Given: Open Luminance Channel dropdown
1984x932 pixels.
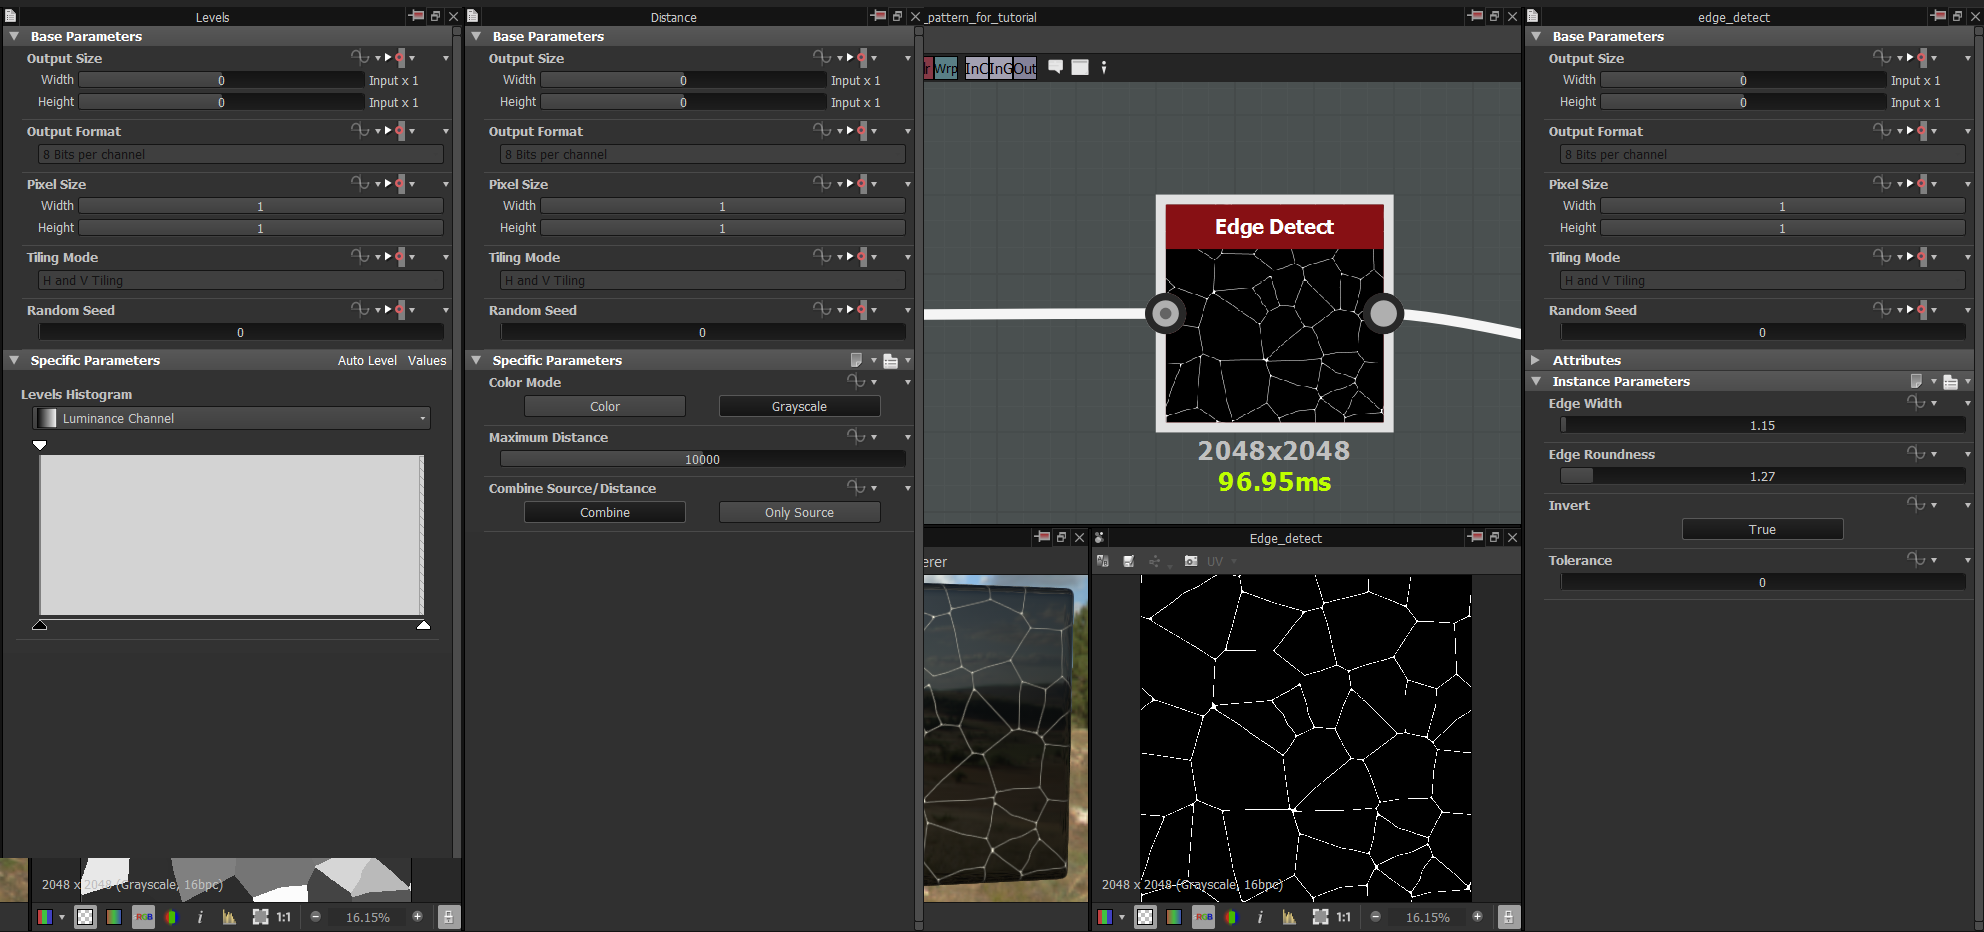Looking at the screenshot, I should (x=232, y=418).
